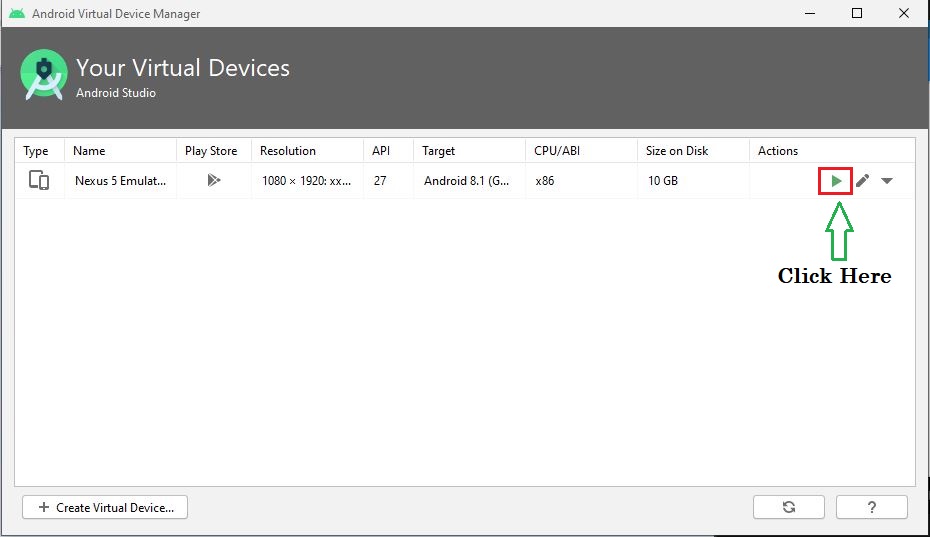Viewport: 930px width, 537px height.
Task: Click the Play Store icon in the row
Action: click(x=213, y=181)
